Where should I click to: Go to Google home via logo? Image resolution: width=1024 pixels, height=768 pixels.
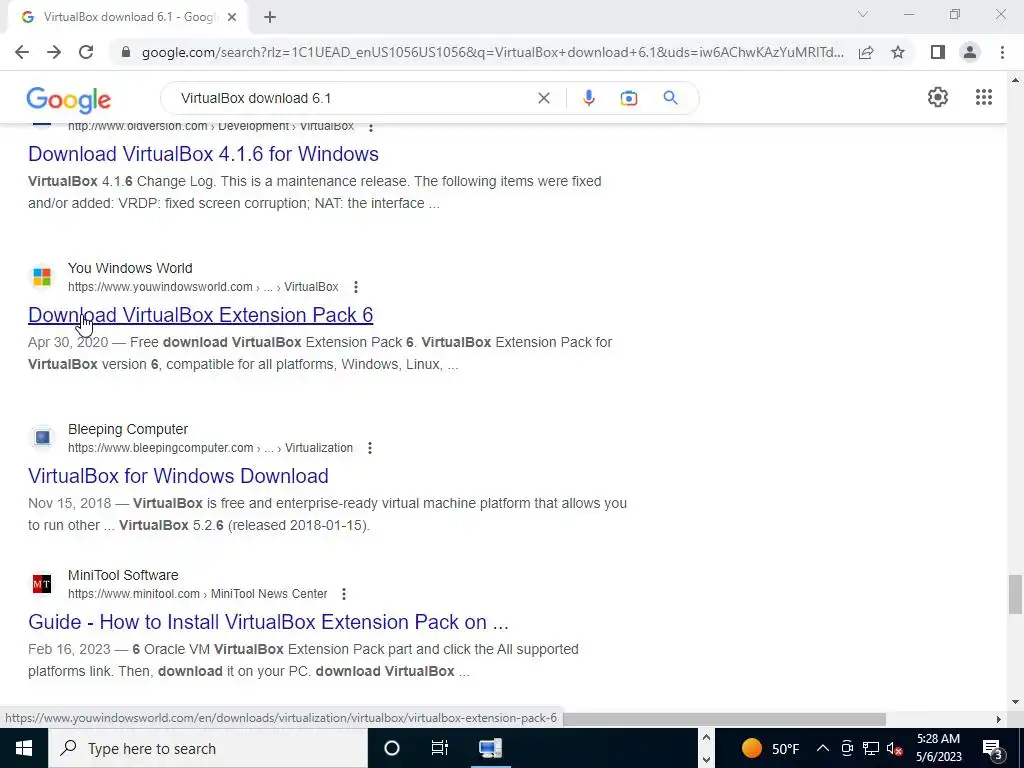click(69, 99)
